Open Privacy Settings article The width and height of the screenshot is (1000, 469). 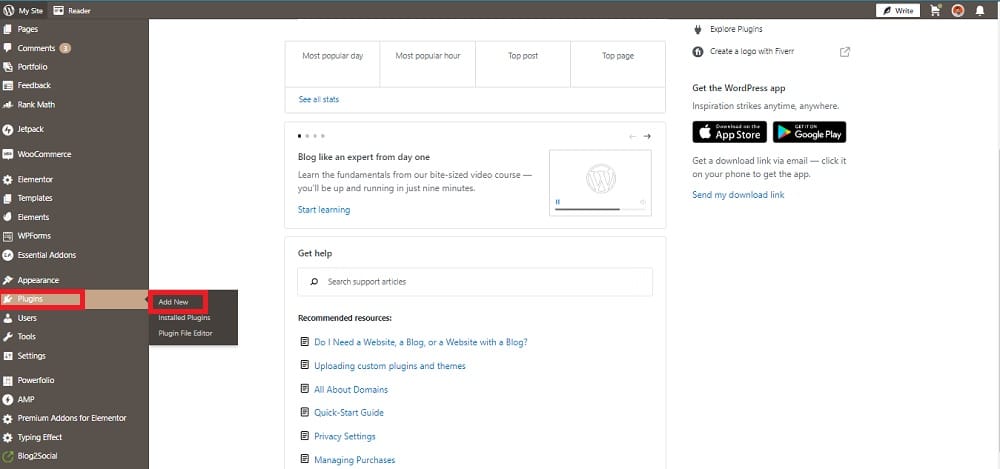click(344, 436)
